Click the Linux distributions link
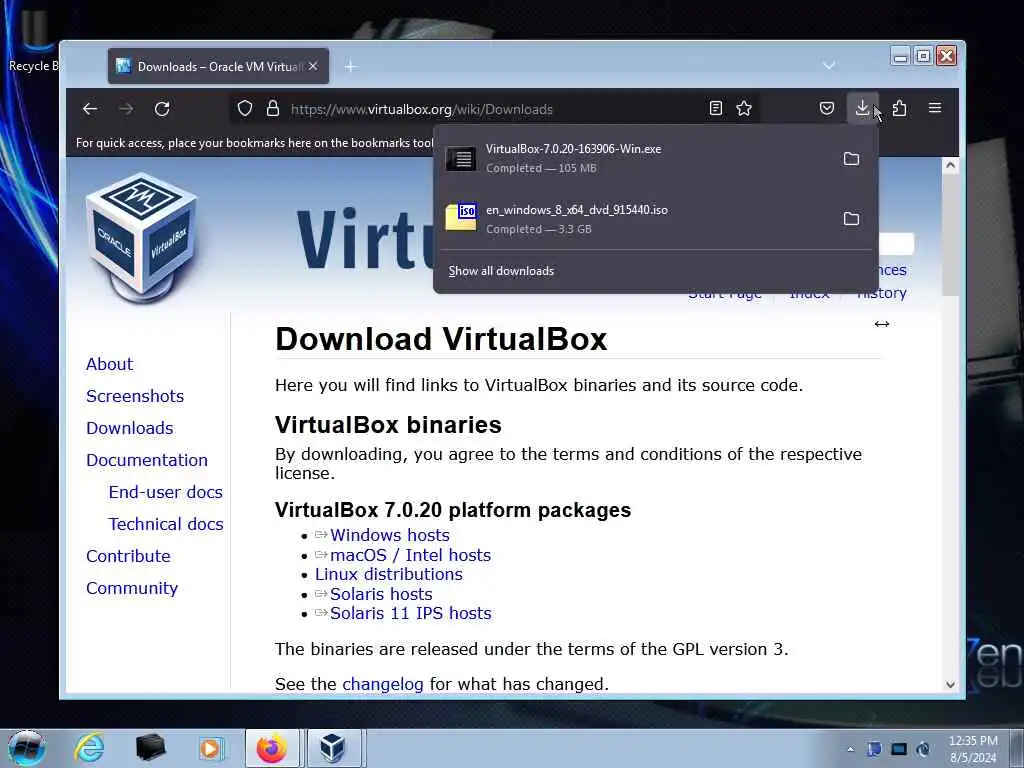 389,574
